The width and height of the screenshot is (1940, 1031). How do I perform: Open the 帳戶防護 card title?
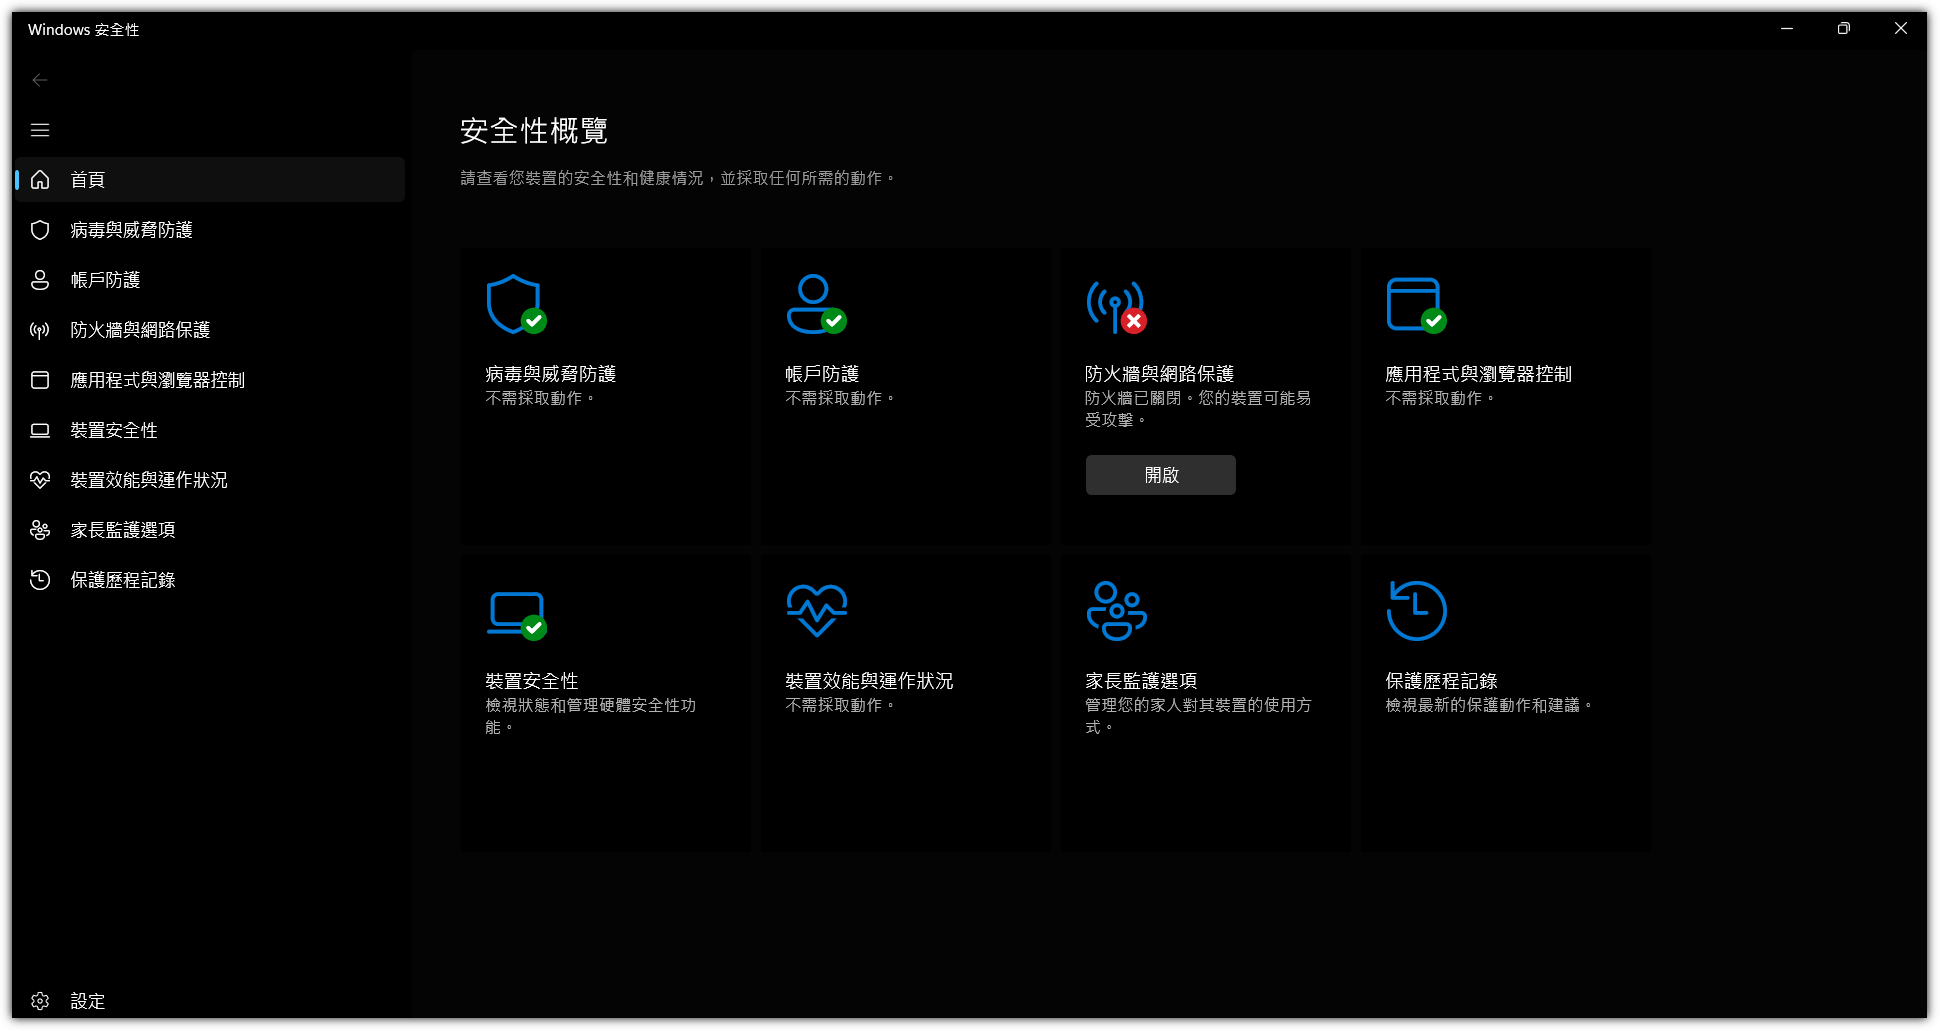[822, 374]
